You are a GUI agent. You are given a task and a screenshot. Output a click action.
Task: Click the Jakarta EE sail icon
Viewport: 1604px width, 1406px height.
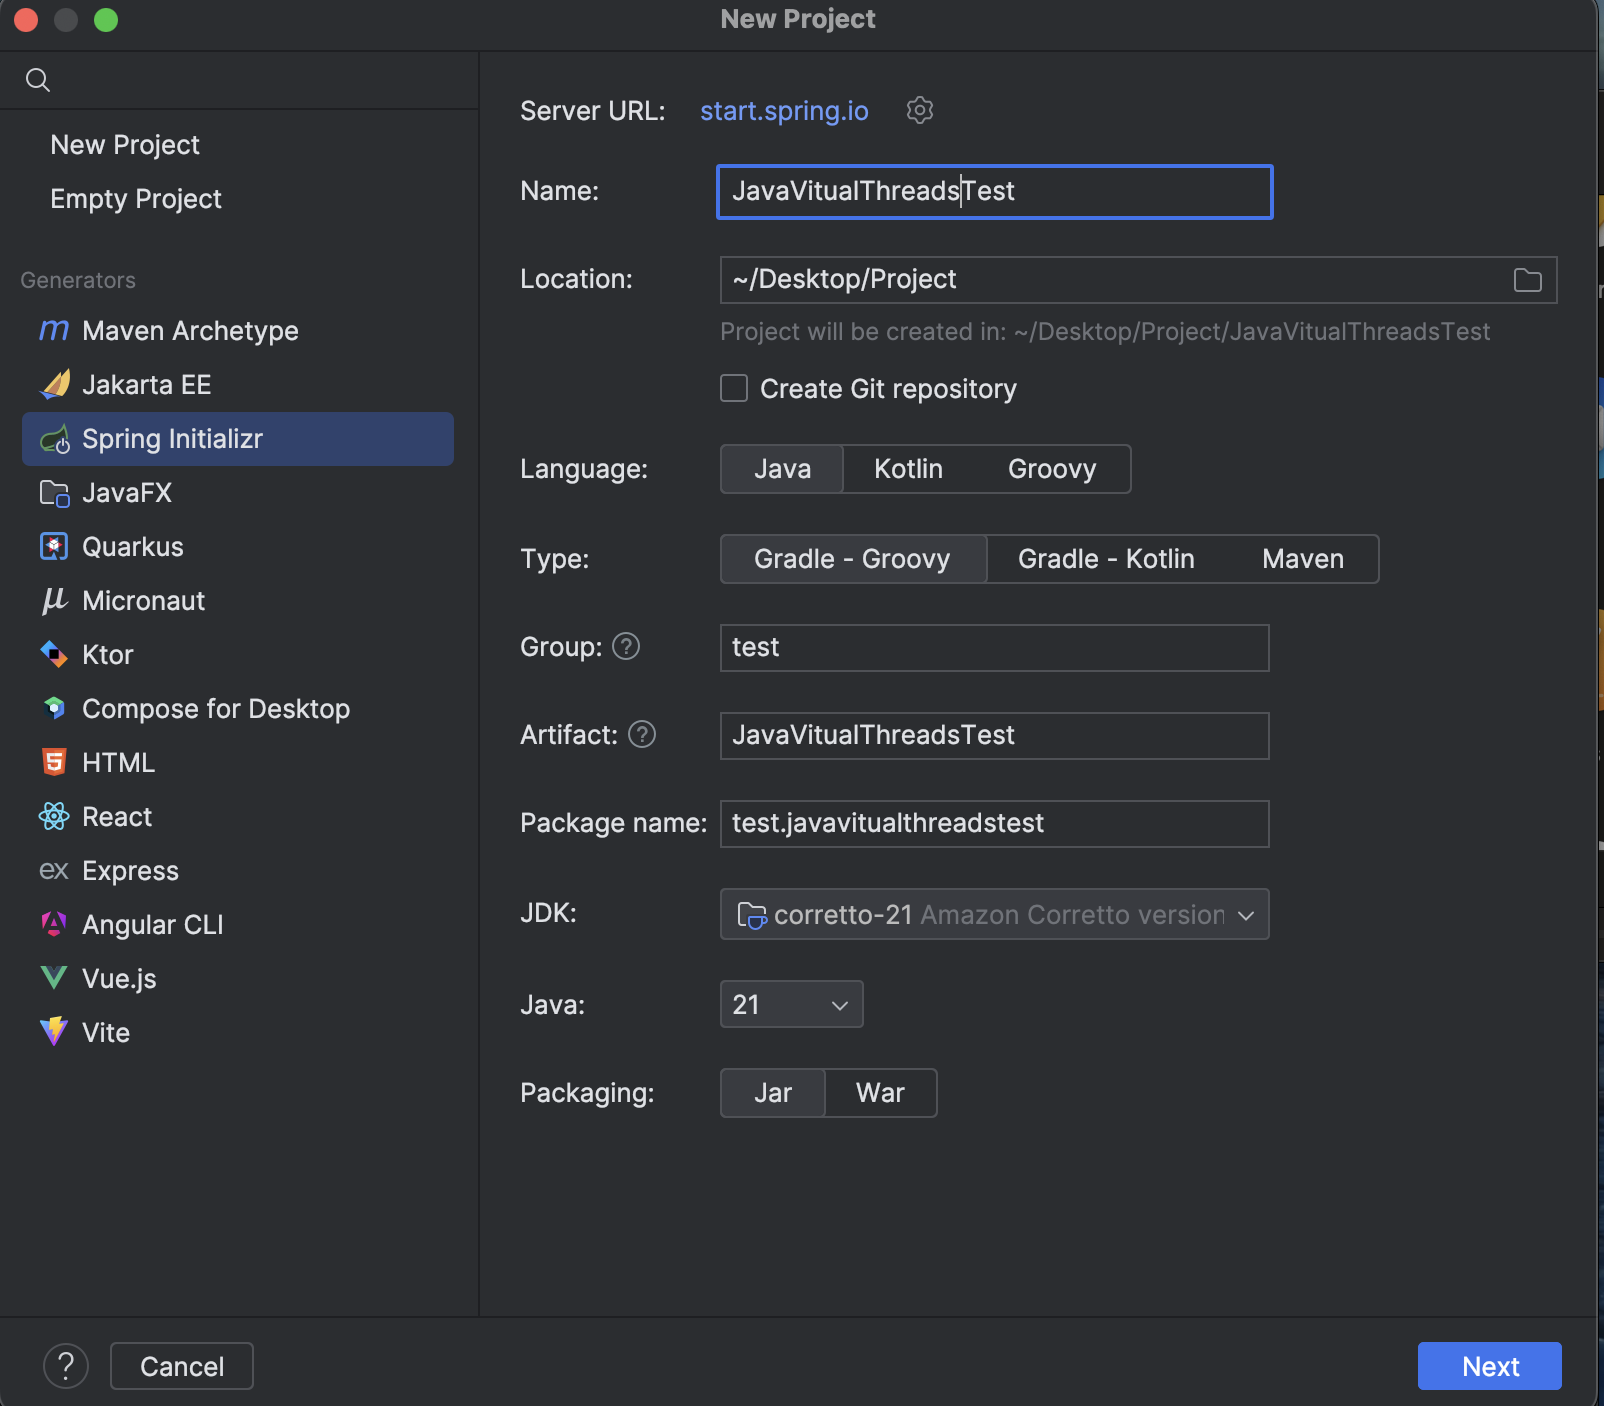pyautogui.click(x=54, y=384)
